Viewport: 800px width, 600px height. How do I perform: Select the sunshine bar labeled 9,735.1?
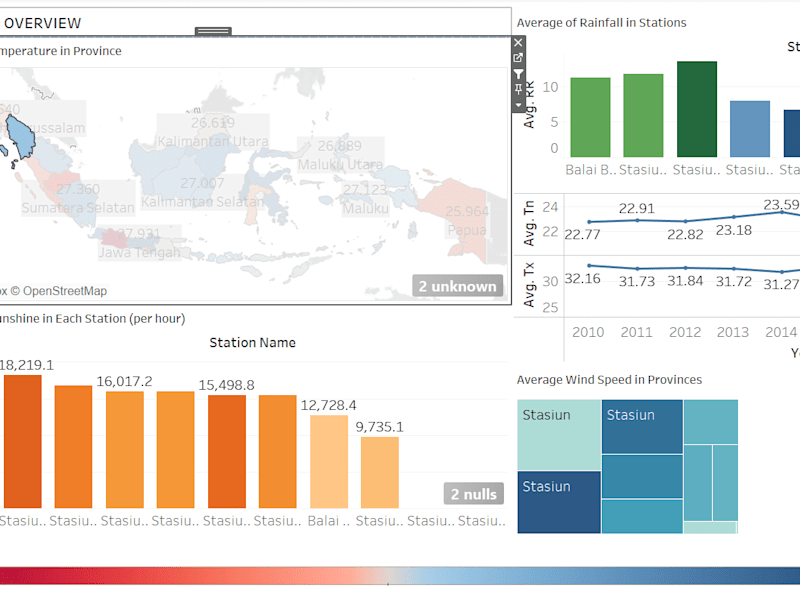pyautogui.click(x=380, y=472)
